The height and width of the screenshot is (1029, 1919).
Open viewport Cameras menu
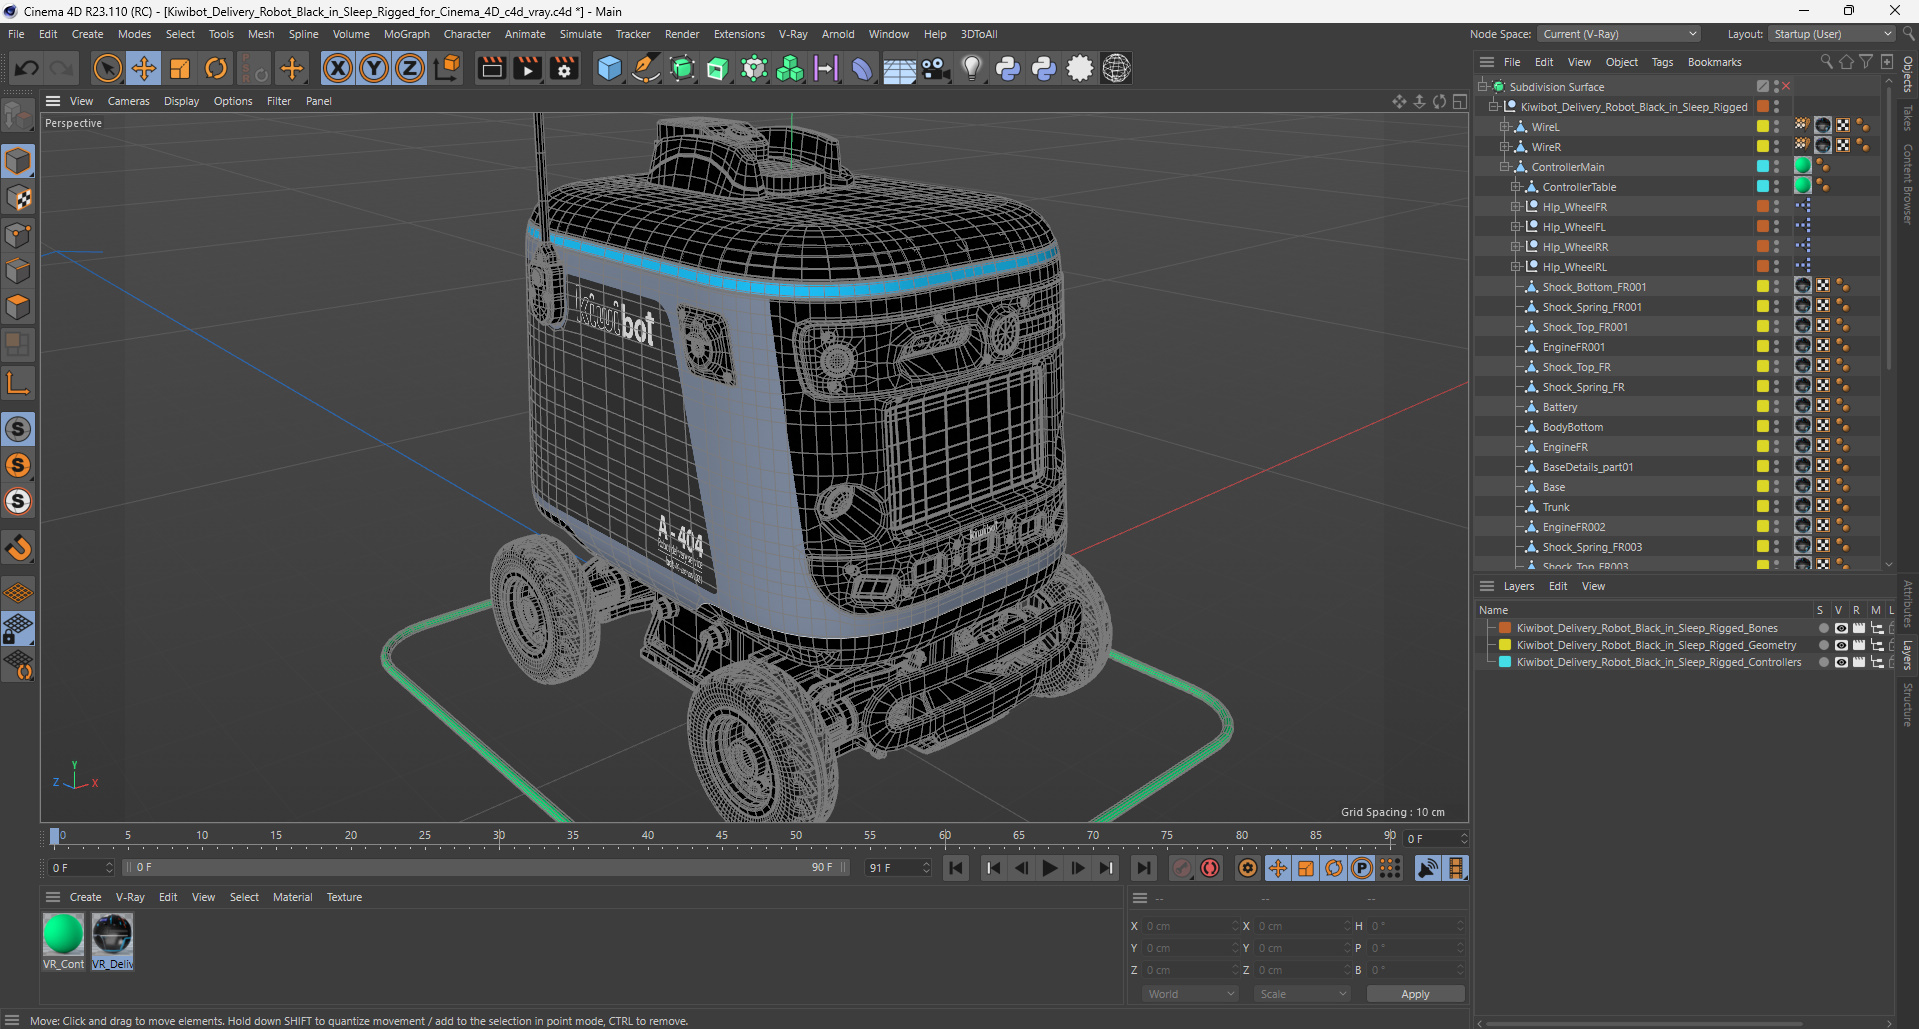tap(128, 101)
